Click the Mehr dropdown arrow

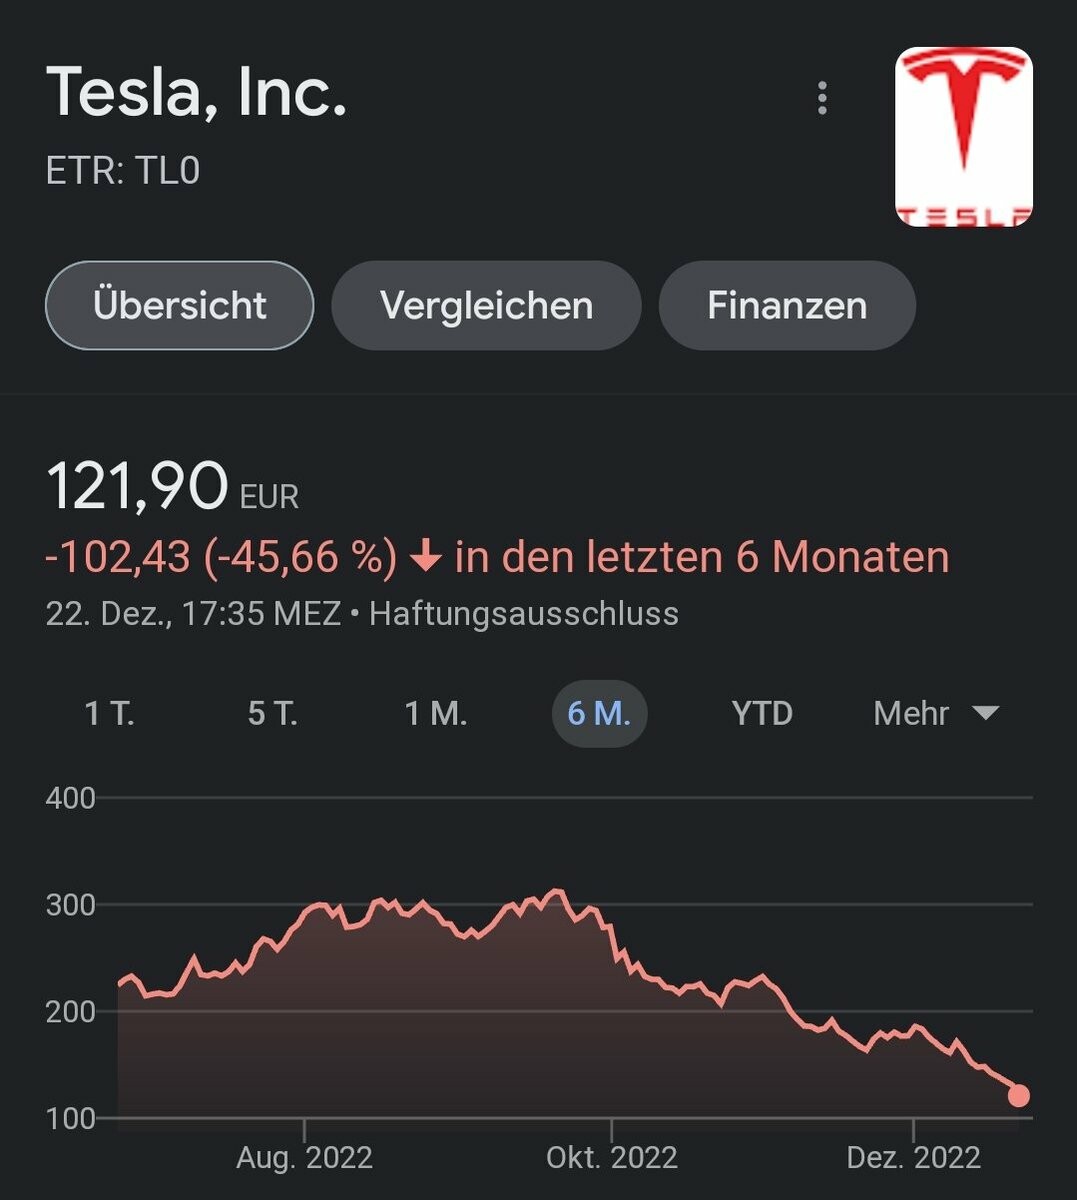pos(986,714)
